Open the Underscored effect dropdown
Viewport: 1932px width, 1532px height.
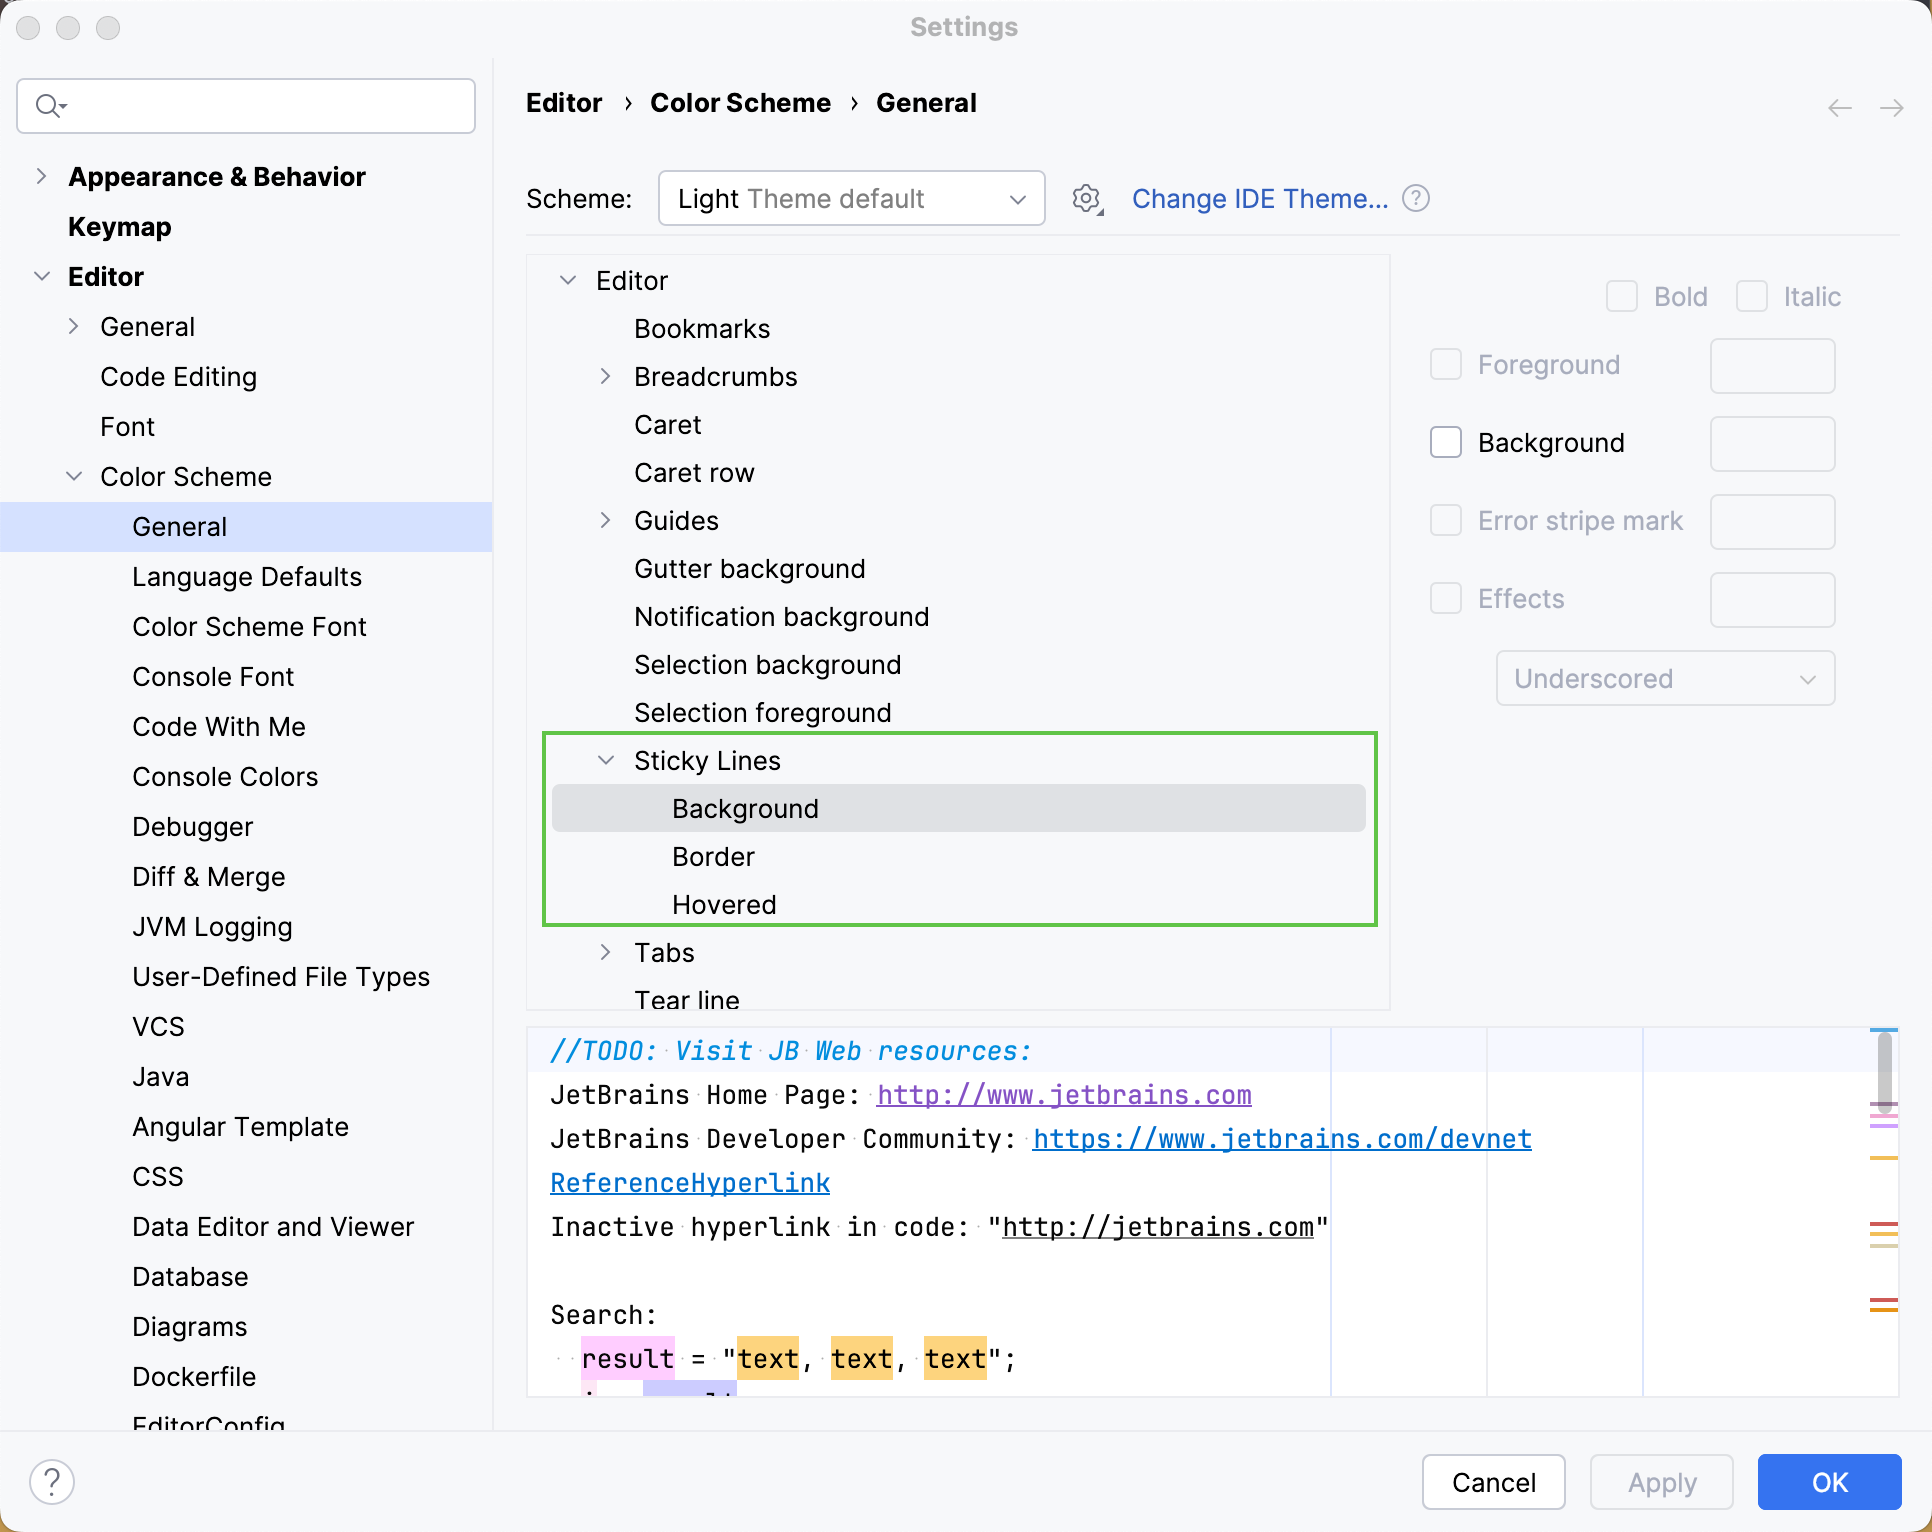point(1664,678)
